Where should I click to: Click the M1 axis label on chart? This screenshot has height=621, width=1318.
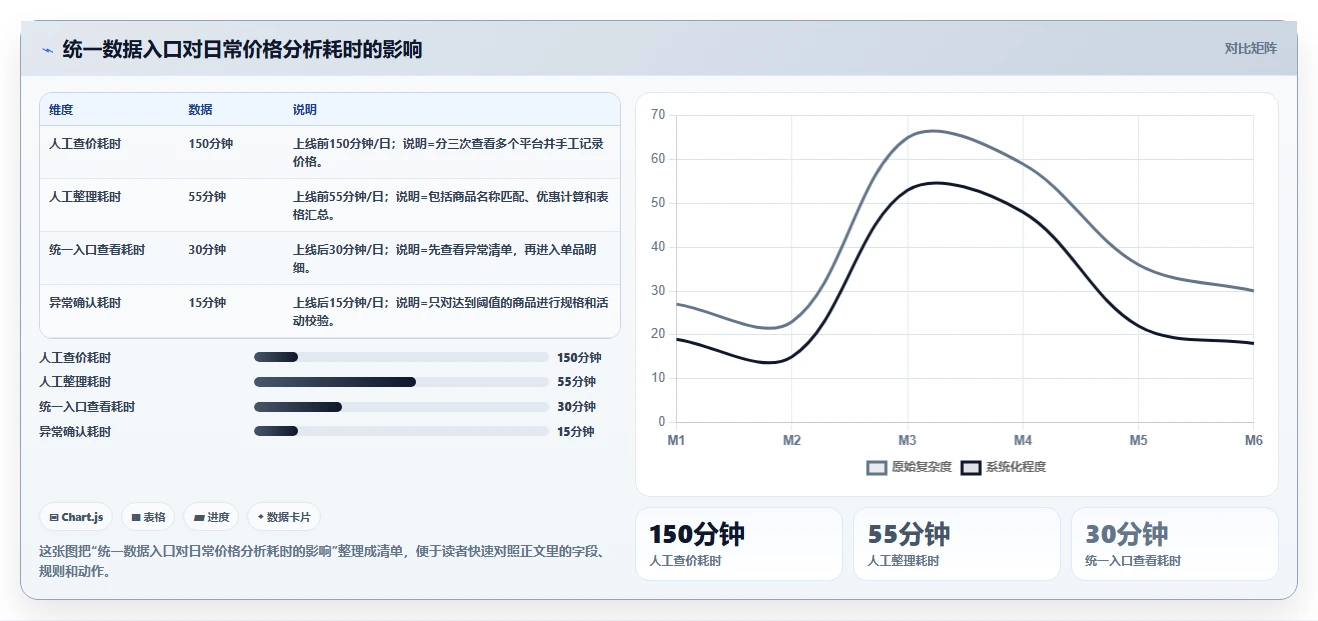point(677,440)
